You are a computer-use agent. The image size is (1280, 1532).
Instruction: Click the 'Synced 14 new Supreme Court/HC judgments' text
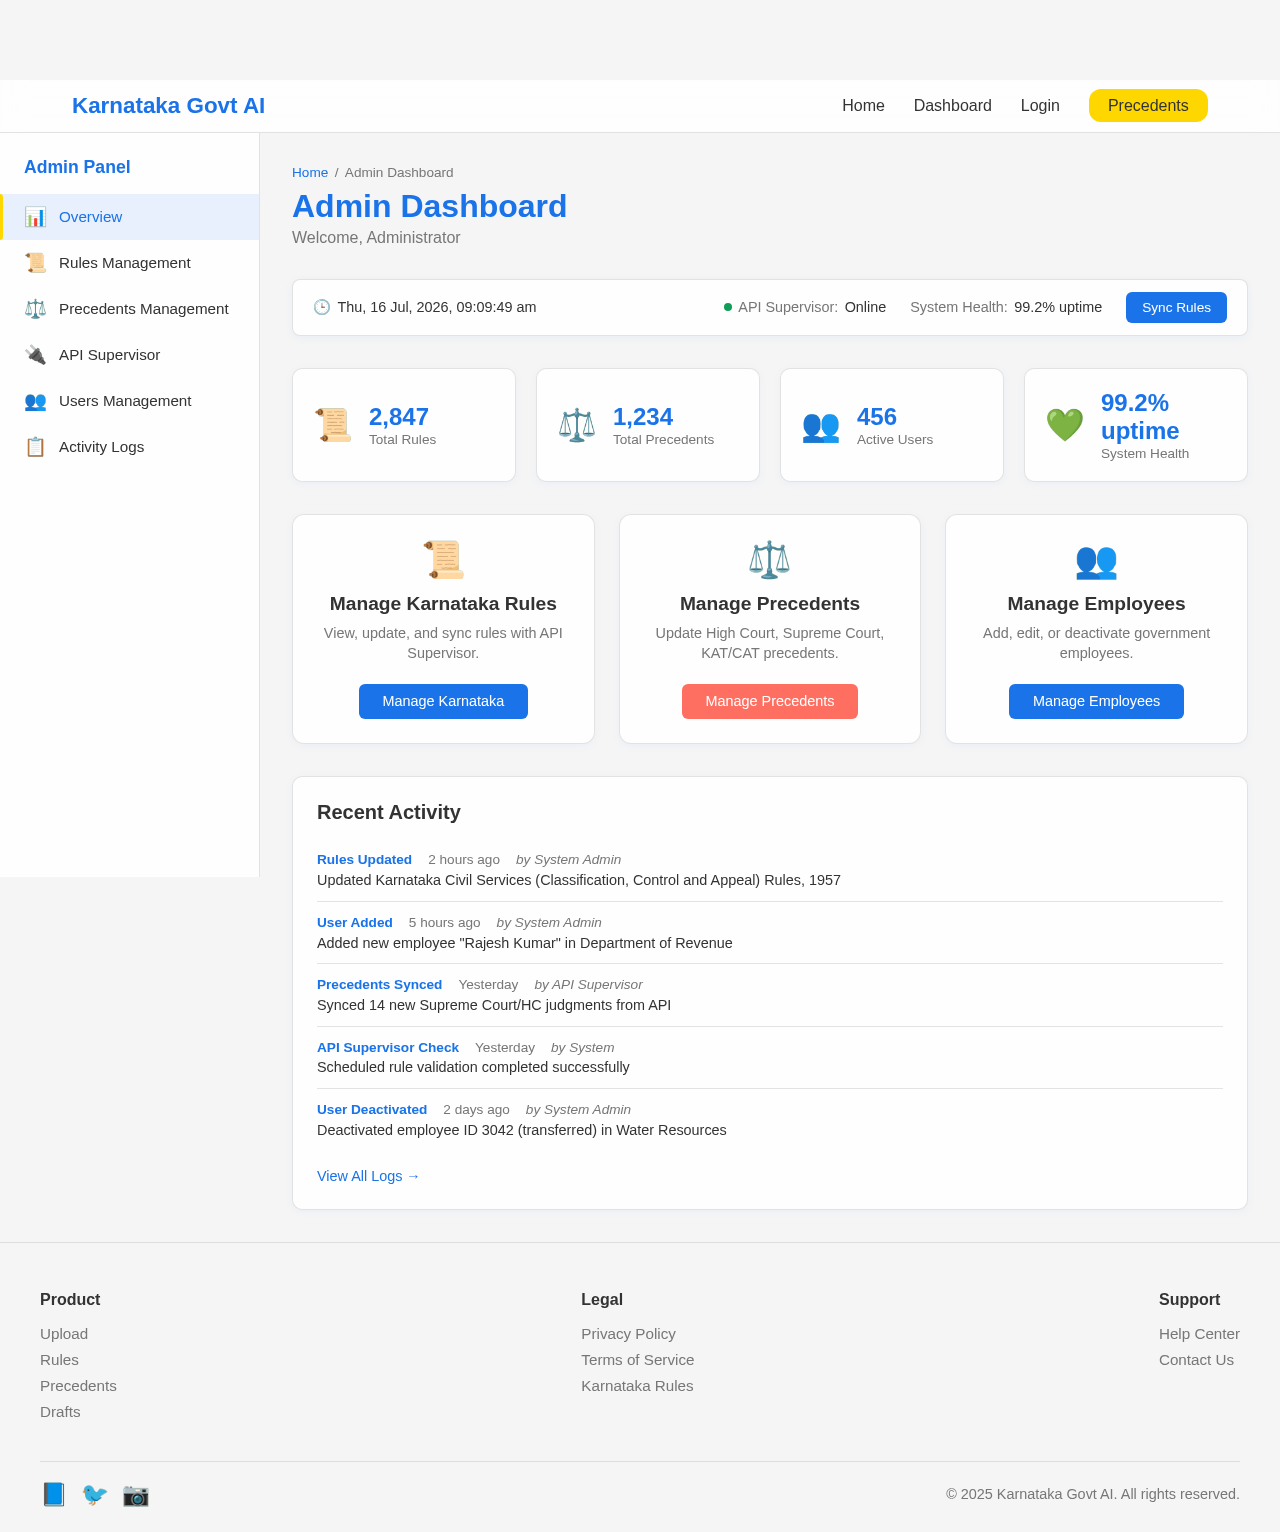(494, 1005)
